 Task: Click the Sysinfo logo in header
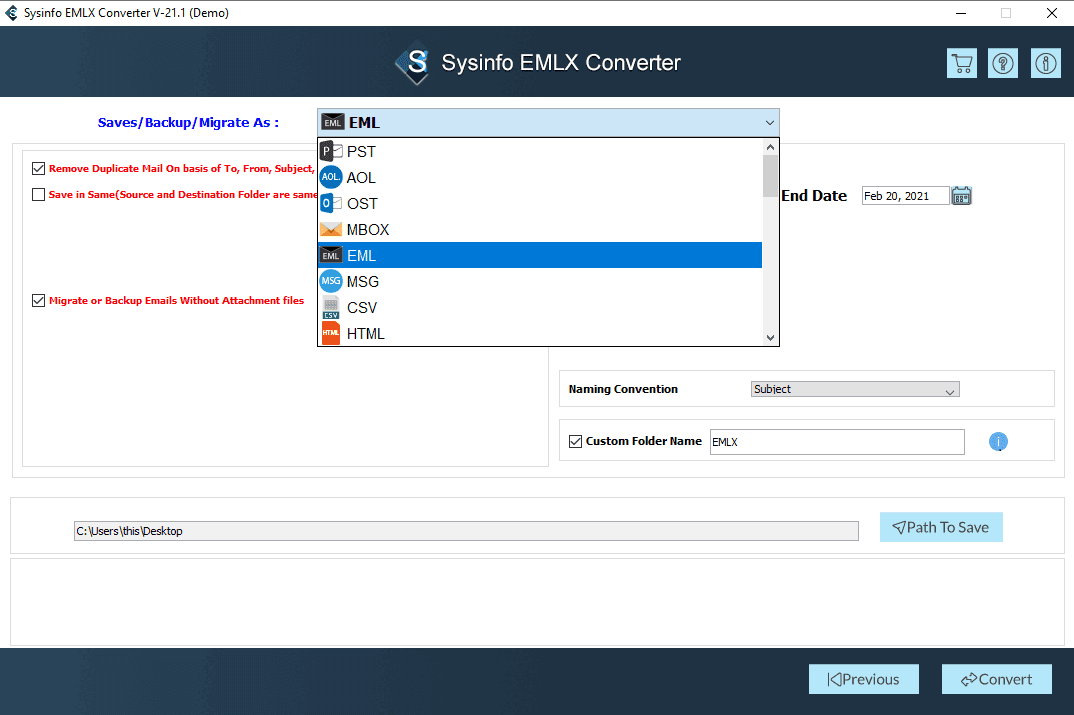tap(413, 63)
